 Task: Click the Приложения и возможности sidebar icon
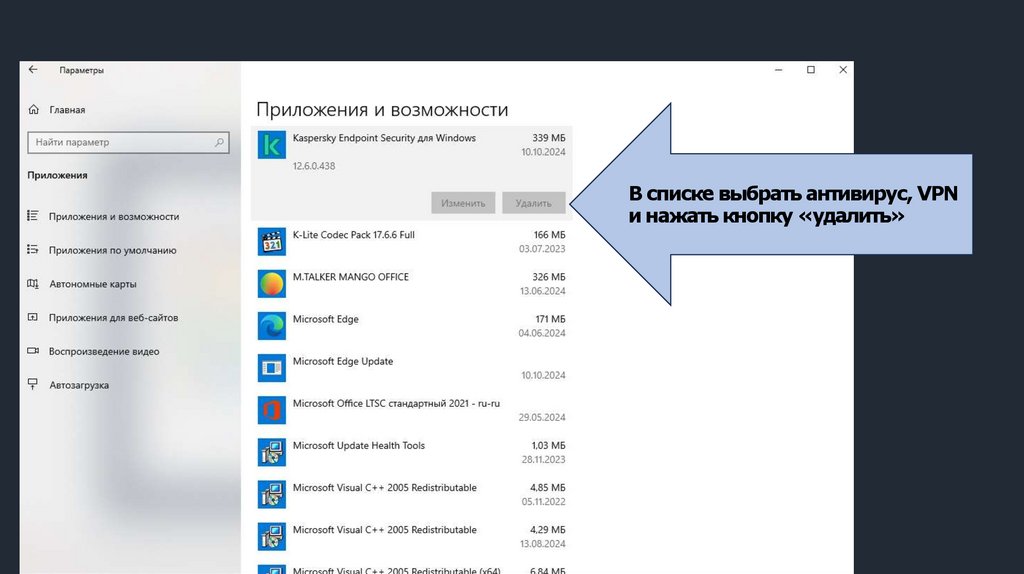pyautogui.click(x=33, y=215)
